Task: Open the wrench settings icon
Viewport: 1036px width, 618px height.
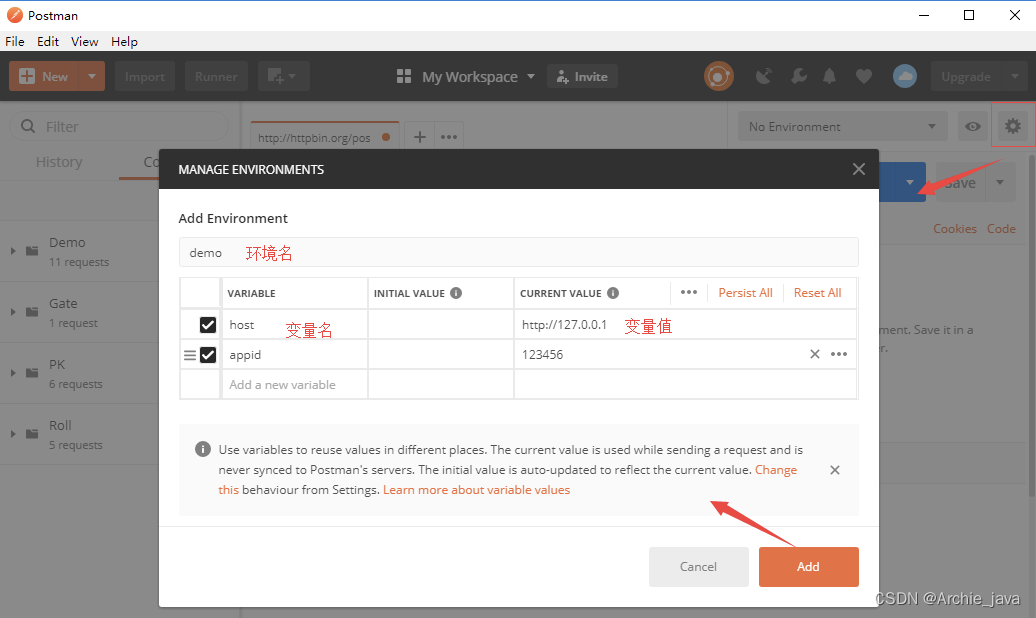Action: click(798, 77)
